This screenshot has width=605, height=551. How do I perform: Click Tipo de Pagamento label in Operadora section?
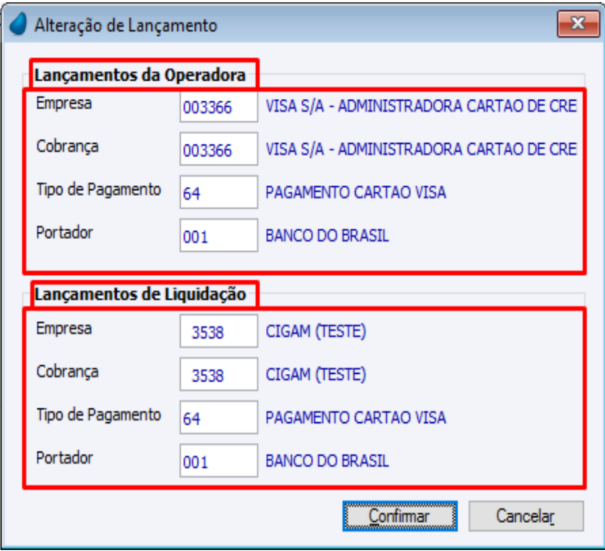[99, 190]
